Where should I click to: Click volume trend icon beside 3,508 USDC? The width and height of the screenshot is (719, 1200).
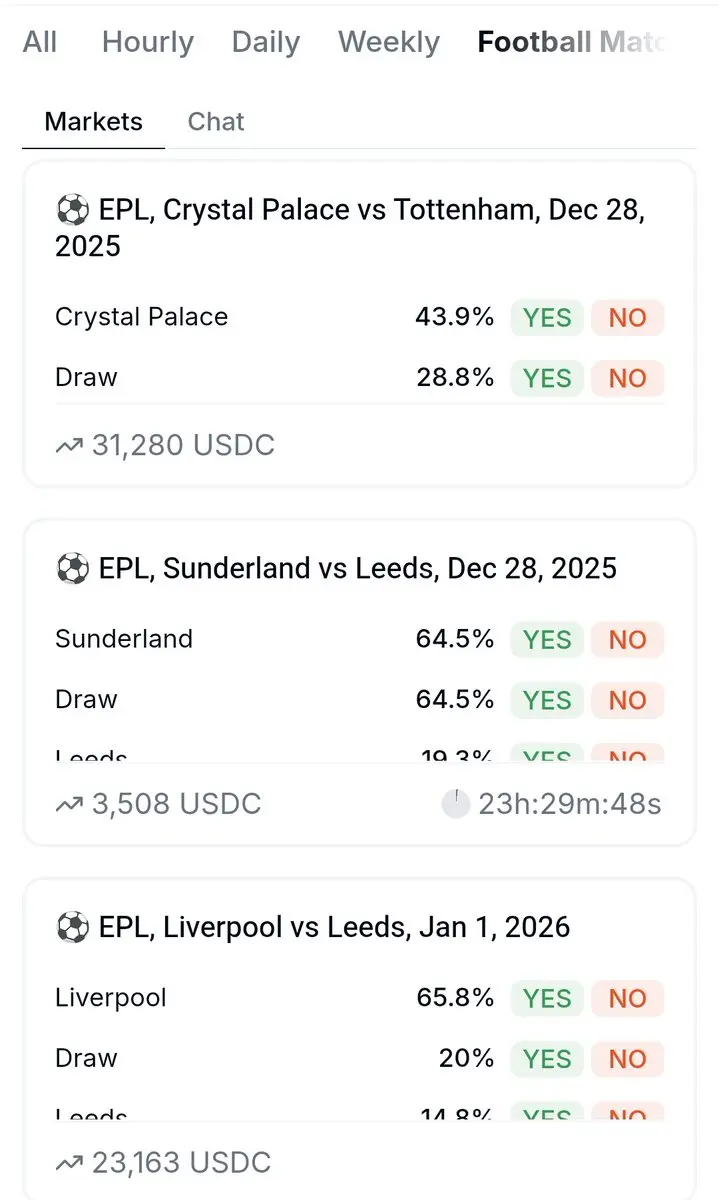[x=69, y=803]
